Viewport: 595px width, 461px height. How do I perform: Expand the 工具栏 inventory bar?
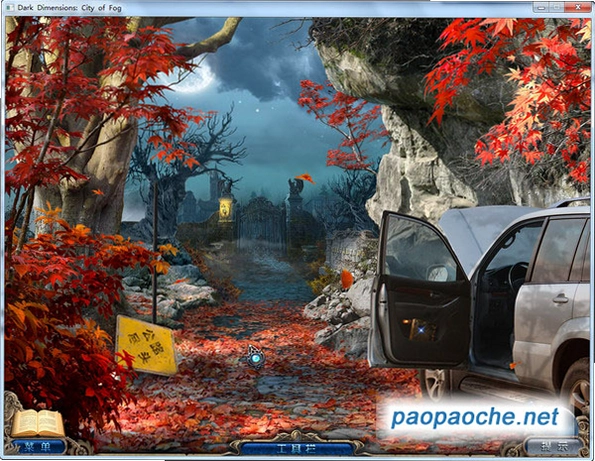click(297, 448)
